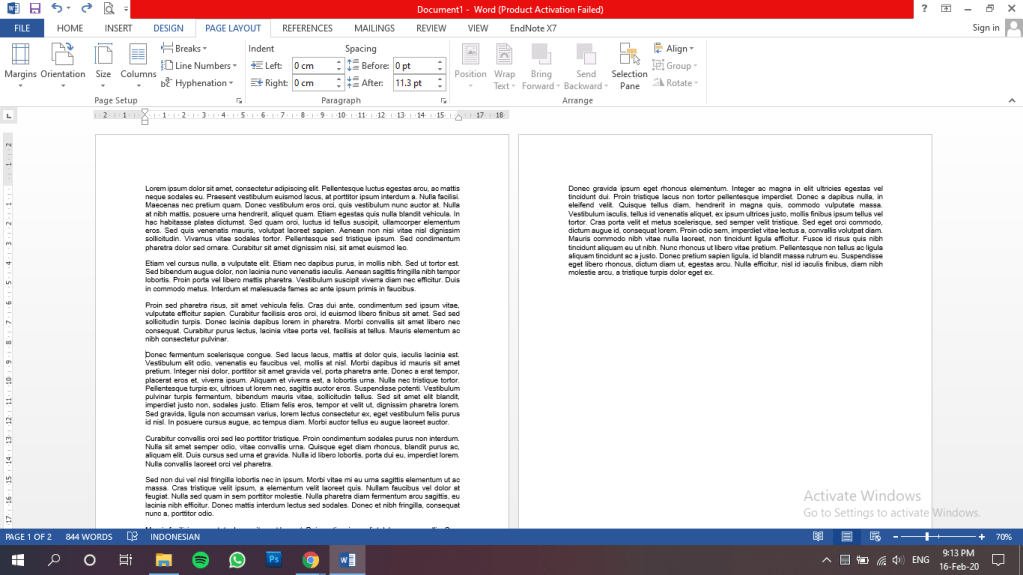This screenshot has height=575, width=1023.
Task: Open the Selection Pane
Action: [629, 65]
